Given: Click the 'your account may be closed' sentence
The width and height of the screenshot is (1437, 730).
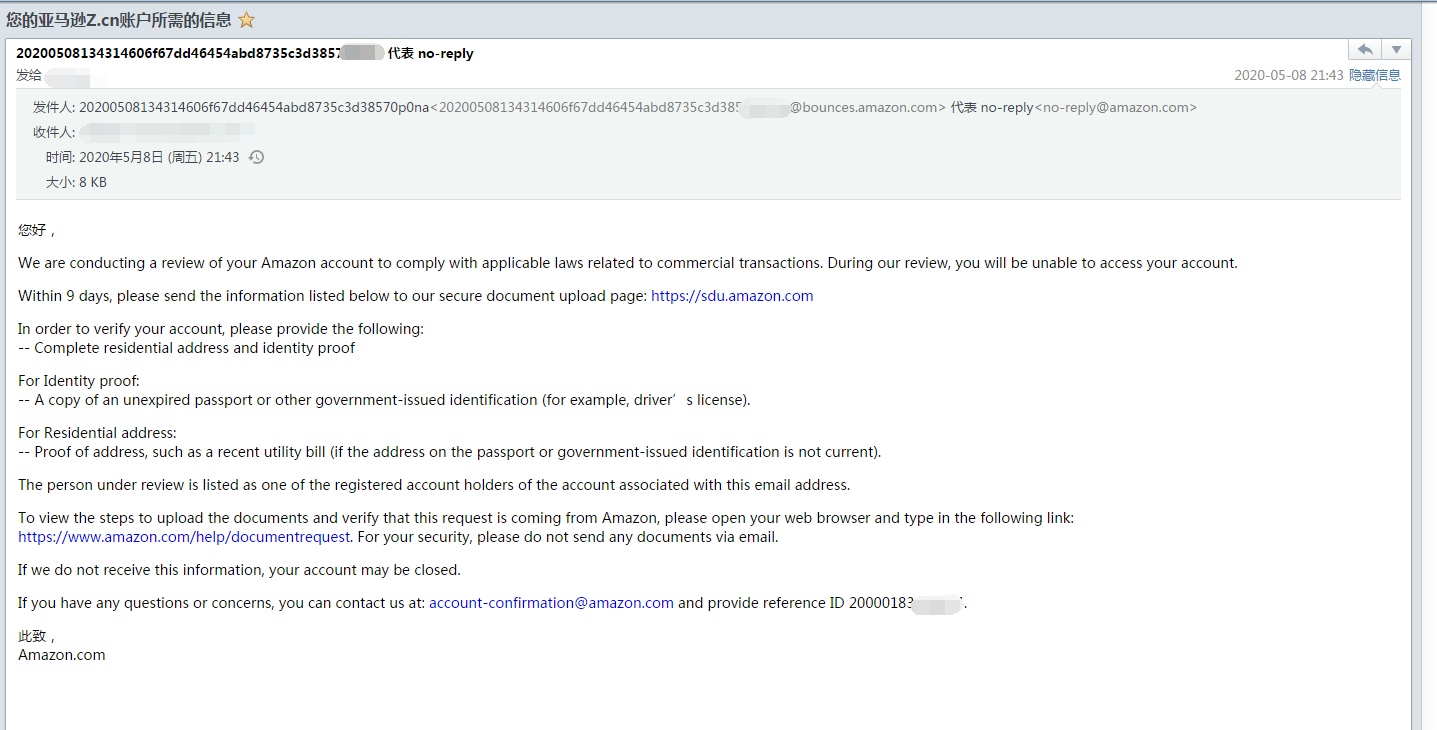Looking at the screenshot, I should [x=239, y=570].
